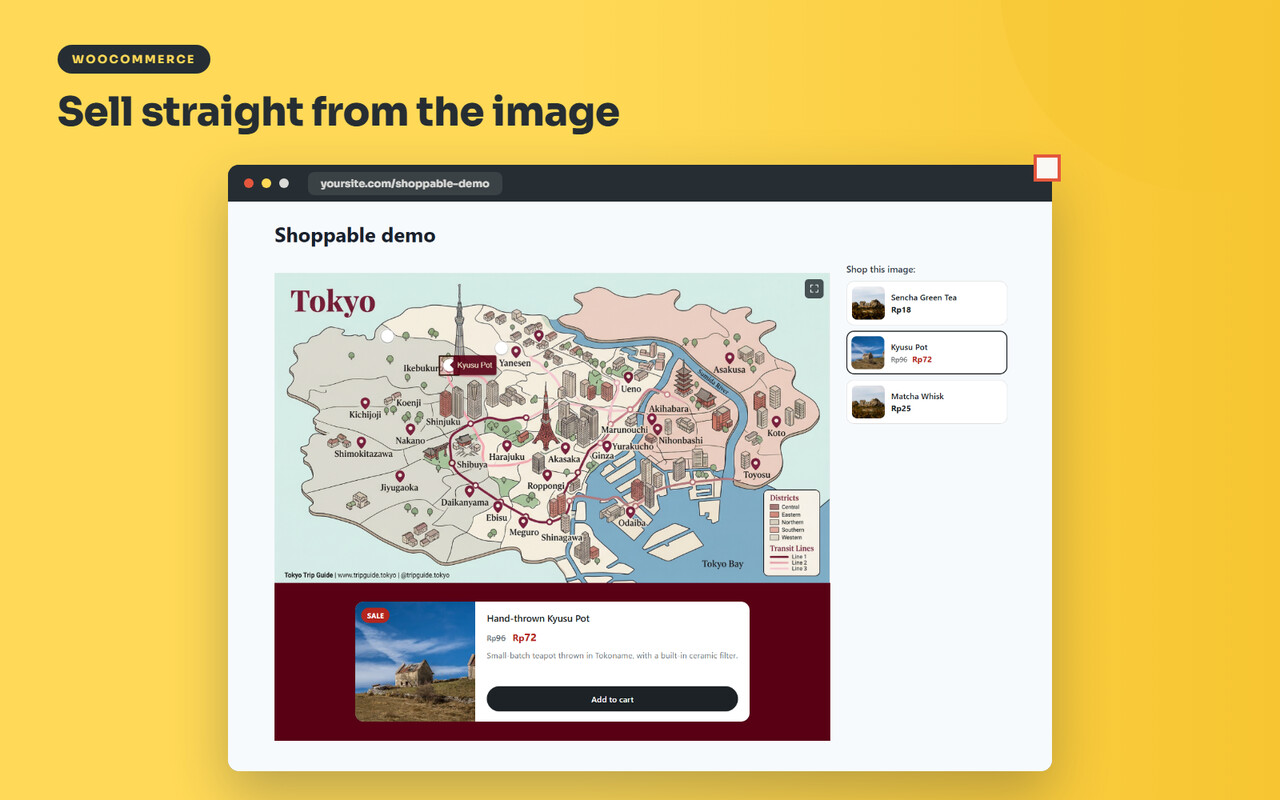1280x800 pixels.
Task: Open the large Hand-thrown Kyusu Pot product photo
Action: (415, 661)
